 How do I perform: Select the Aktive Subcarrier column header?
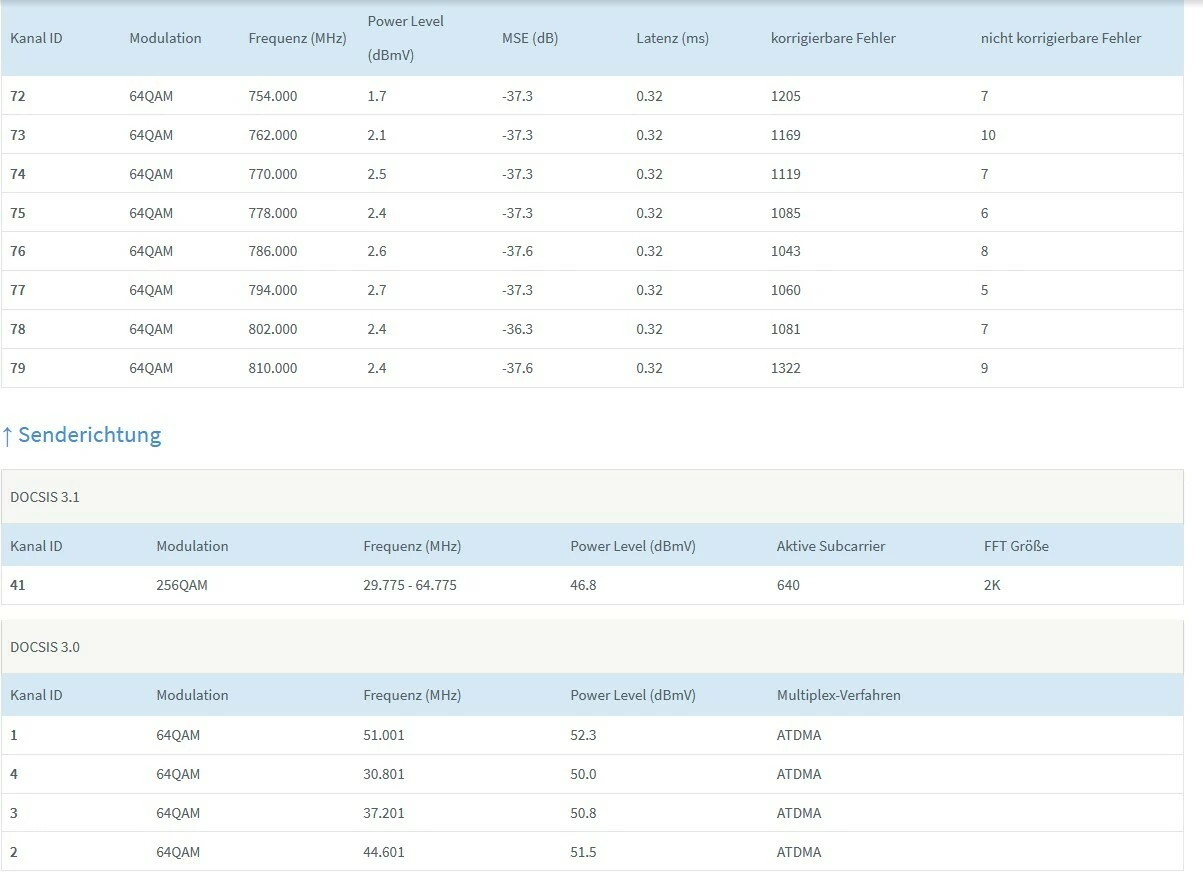831,547
